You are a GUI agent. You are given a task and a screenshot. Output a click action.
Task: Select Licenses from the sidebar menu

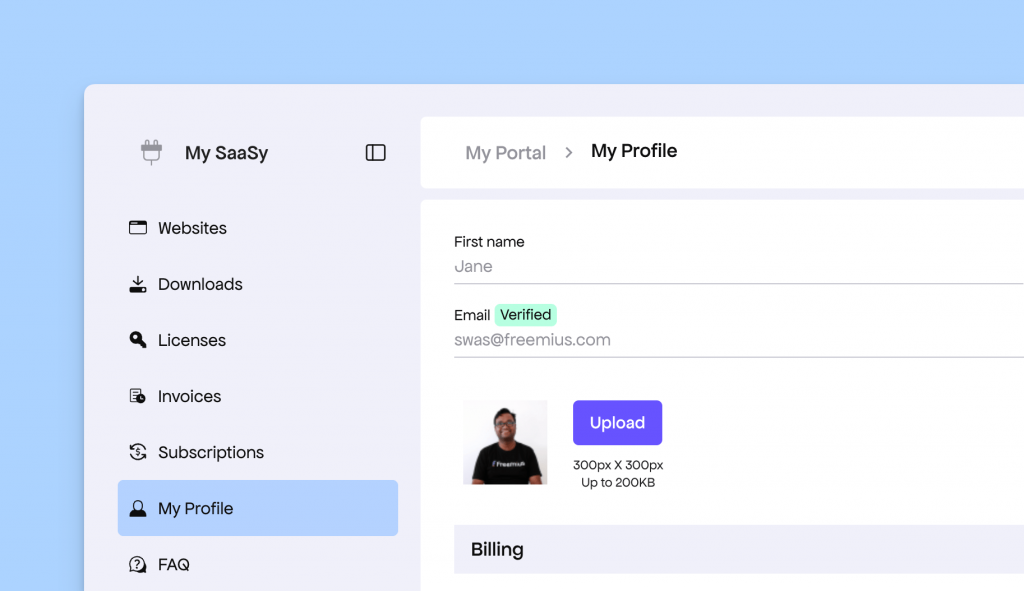pyautogui.click(x=191, y=340)
